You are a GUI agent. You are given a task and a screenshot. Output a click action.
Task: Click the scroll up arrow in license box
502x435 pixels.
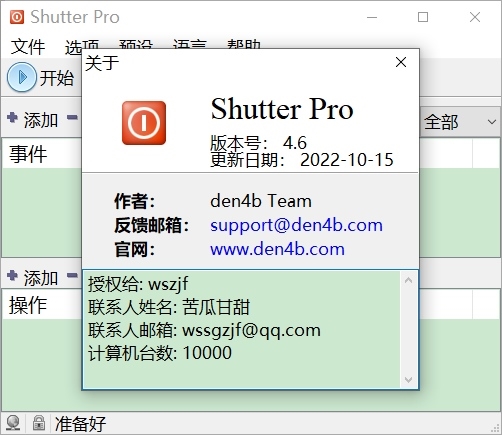[408, 280]
